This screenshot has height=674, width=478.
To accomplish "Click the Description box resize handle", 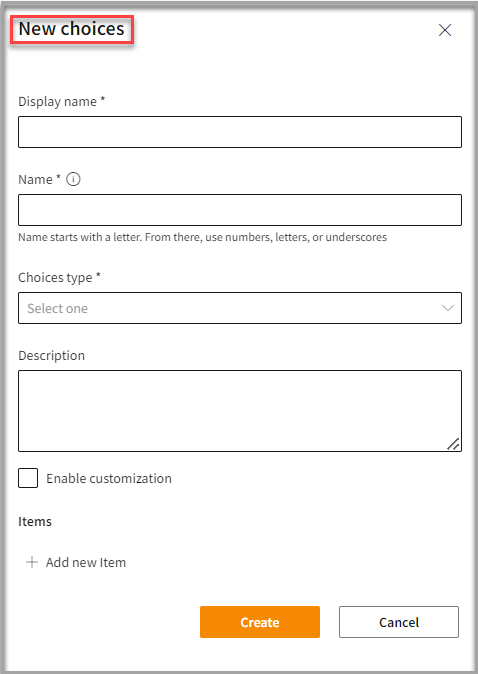I will pos(453,444).
